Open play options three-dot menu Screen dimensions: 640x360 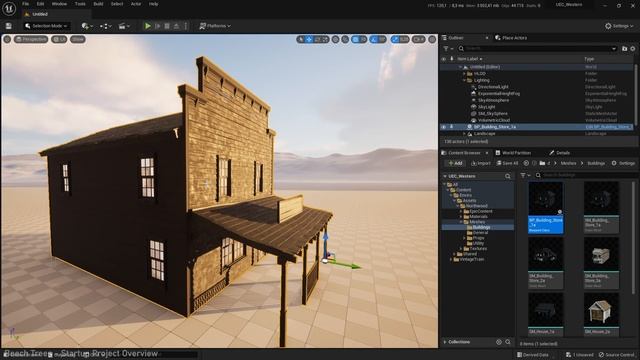(186, 26)
